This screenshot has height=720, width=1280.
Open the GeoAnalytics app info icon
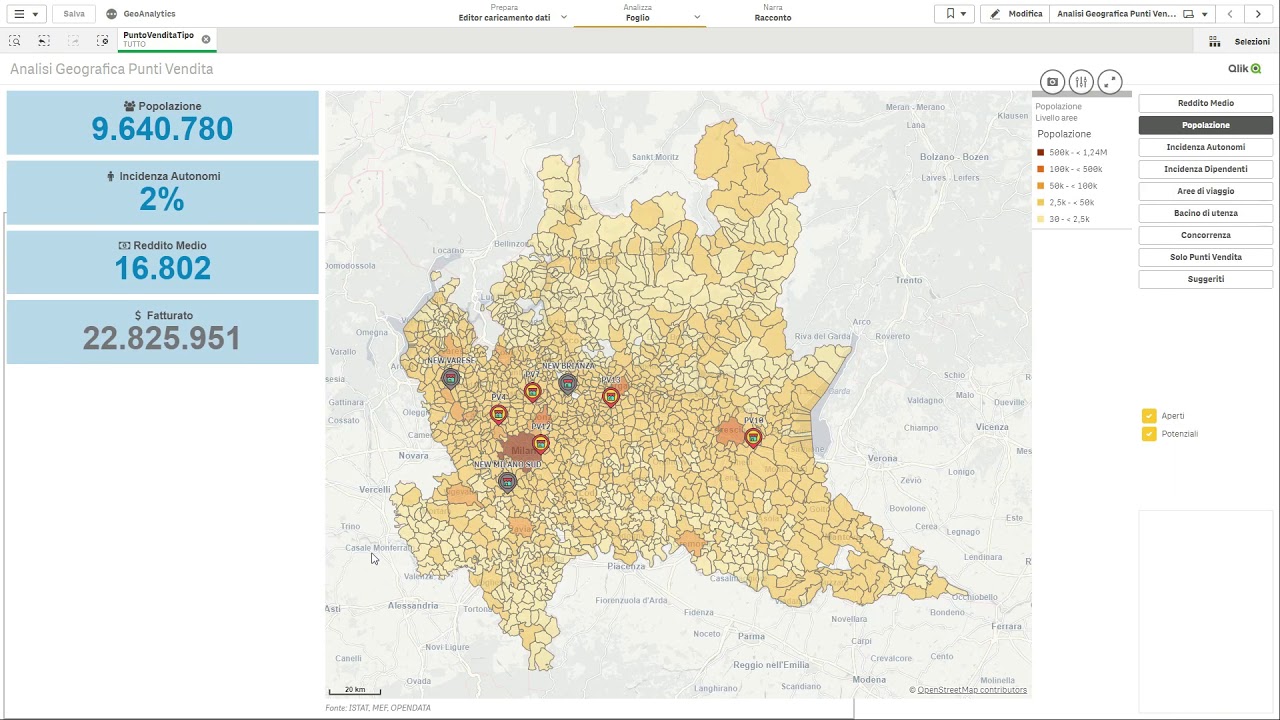tap(111, 14)
